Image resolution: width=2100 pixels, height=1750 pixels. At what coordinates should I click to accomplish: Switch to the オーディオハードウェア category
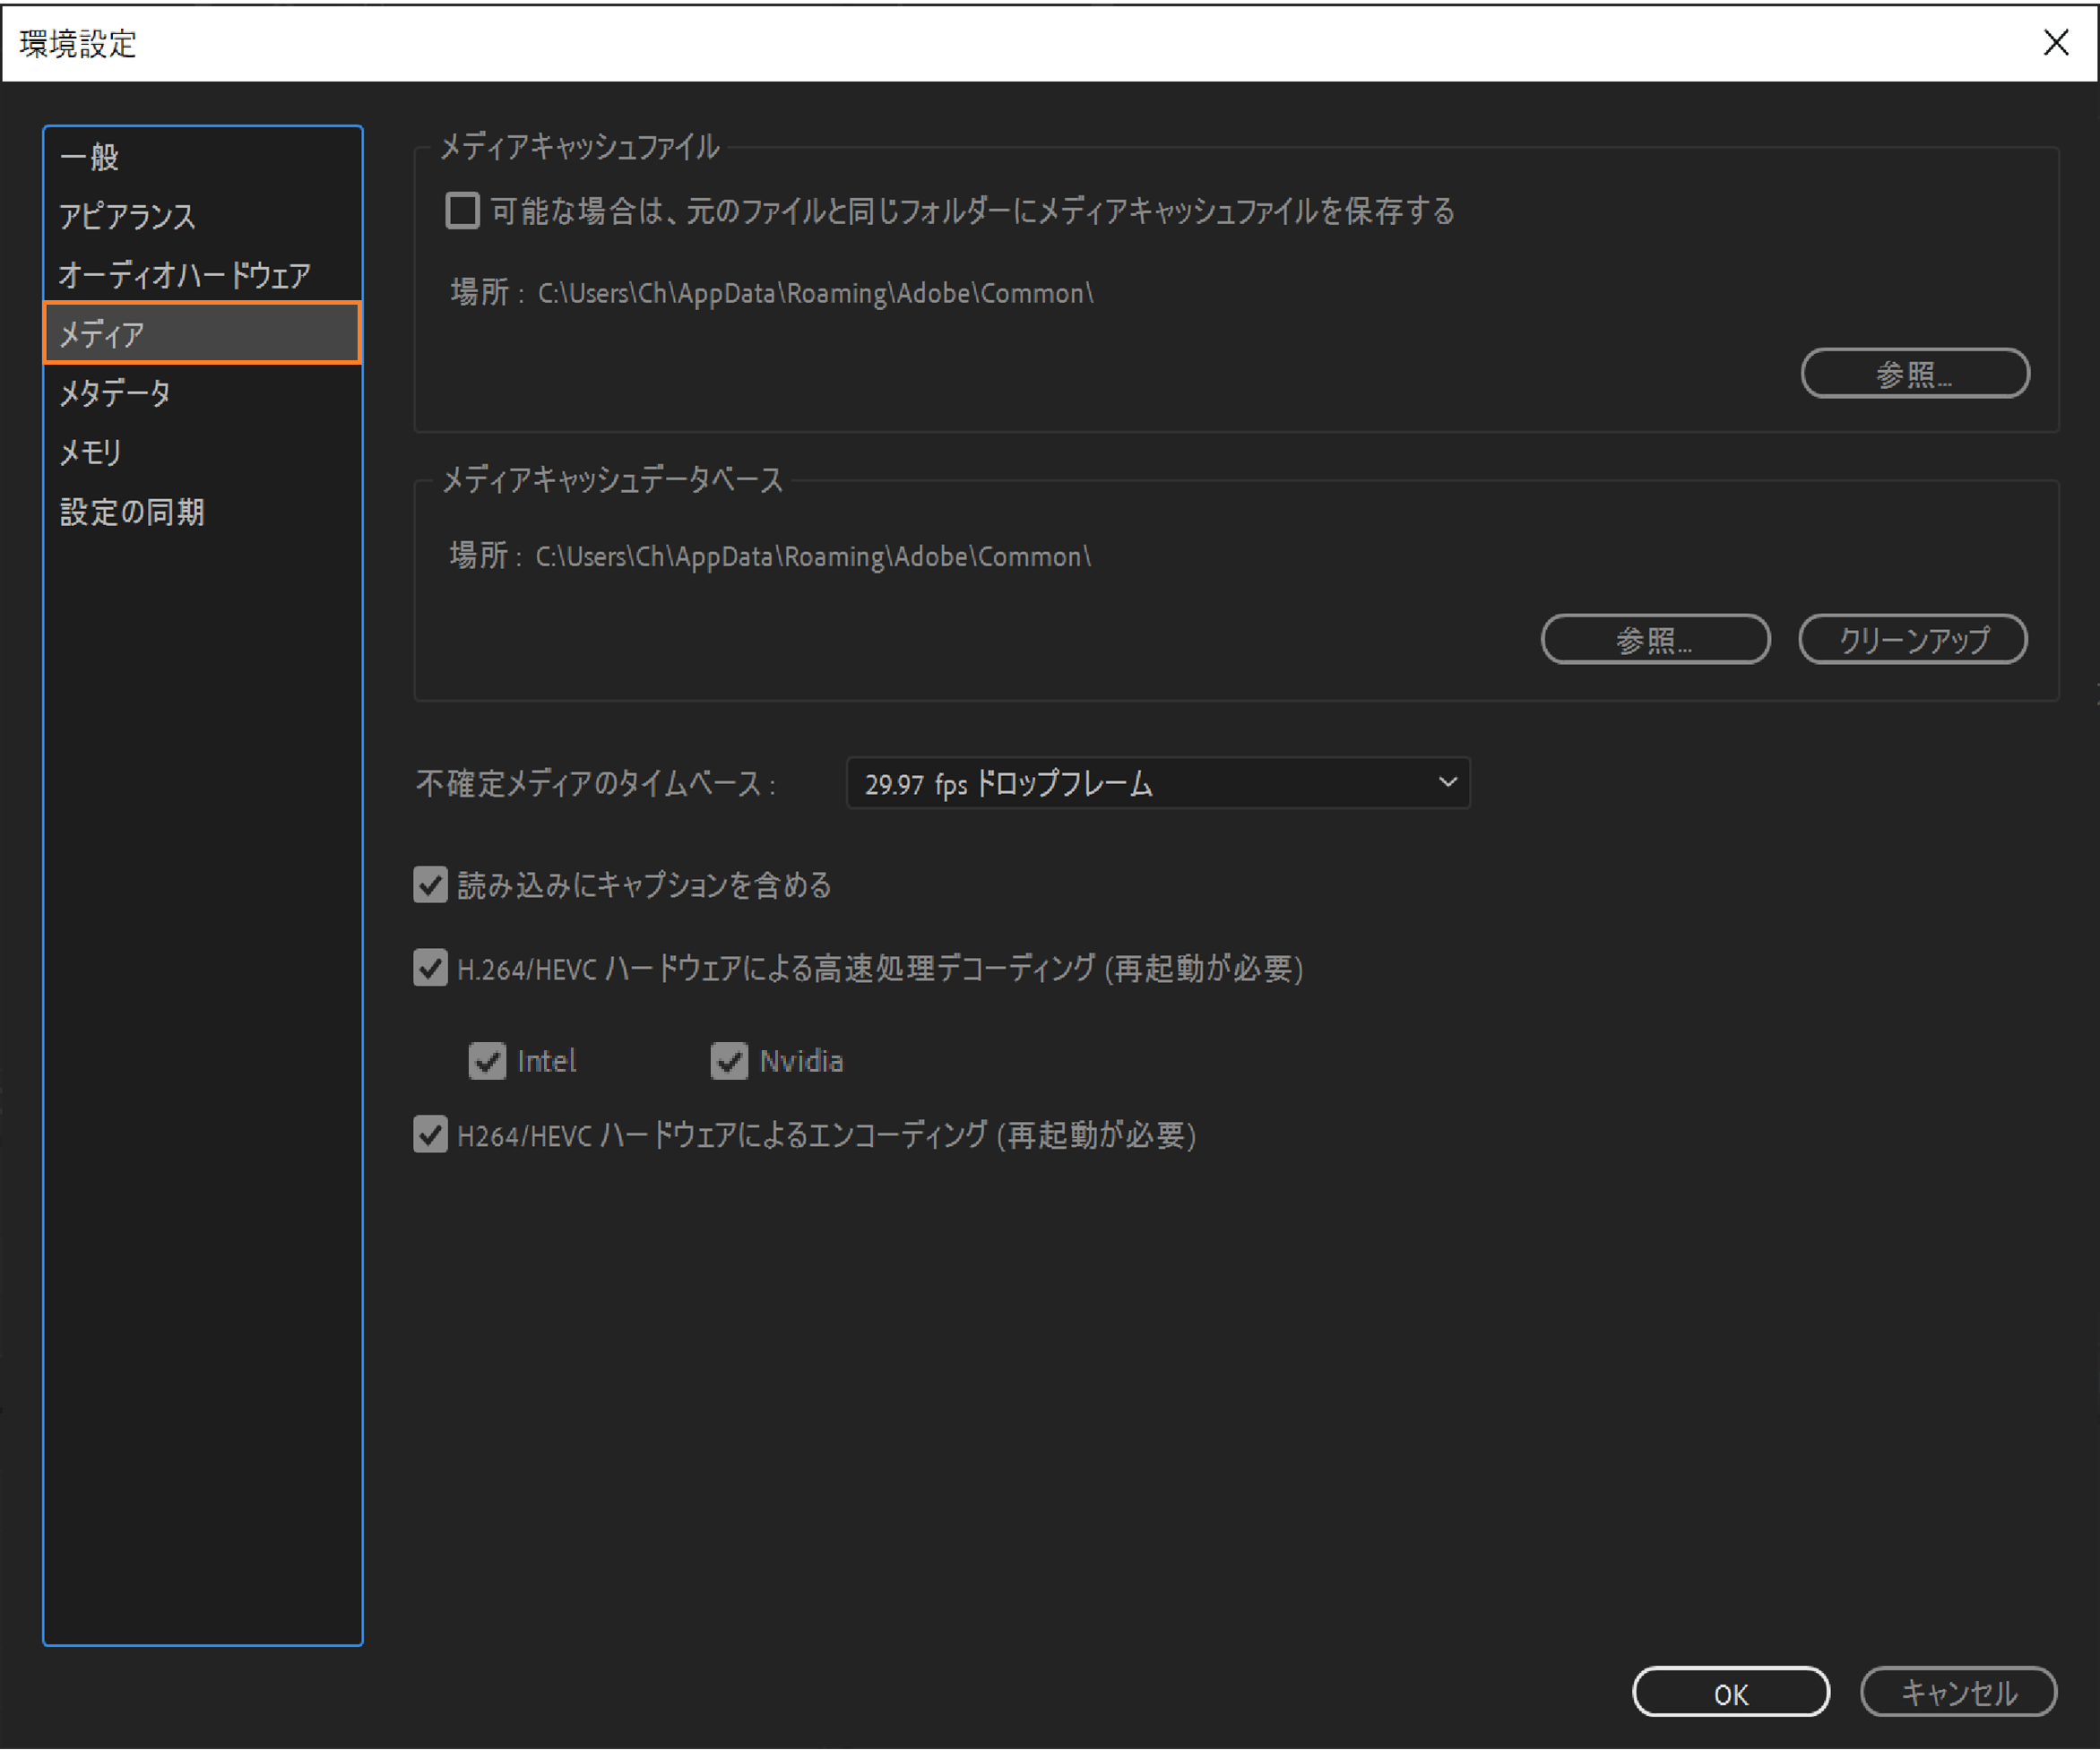185,275
